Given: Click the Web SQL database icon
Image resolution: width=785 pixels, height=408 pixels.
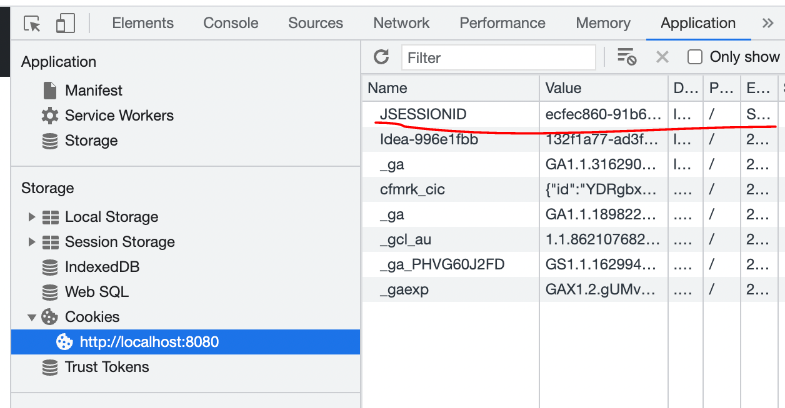Looking at the screenshot, I should (x=50, y=292).
